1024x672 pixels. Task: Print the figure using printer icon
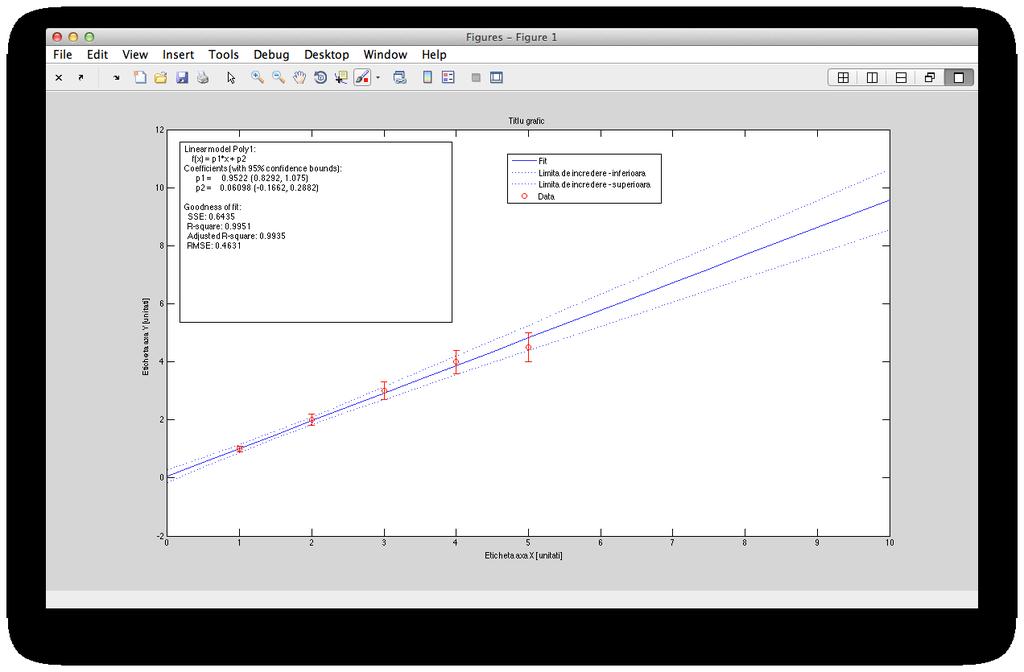(x=203, y=78)
